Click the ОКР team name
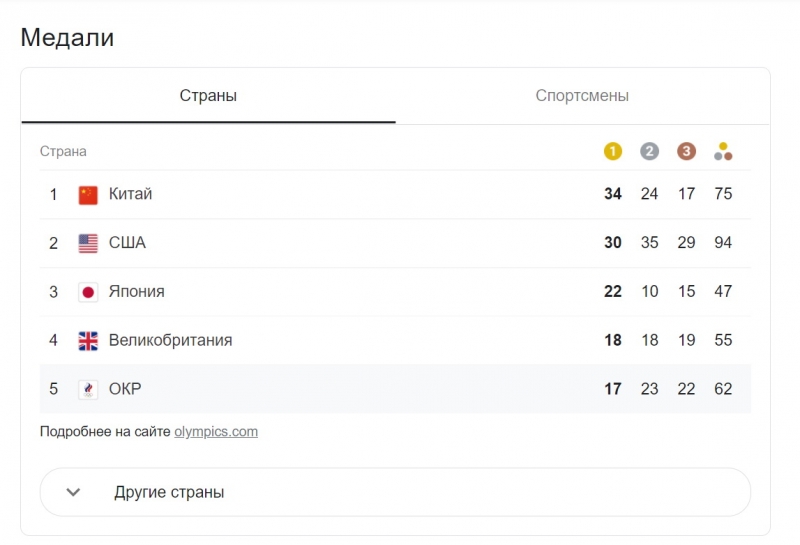The height and width of the screenshot is (545, 800). tap(125, 390)
